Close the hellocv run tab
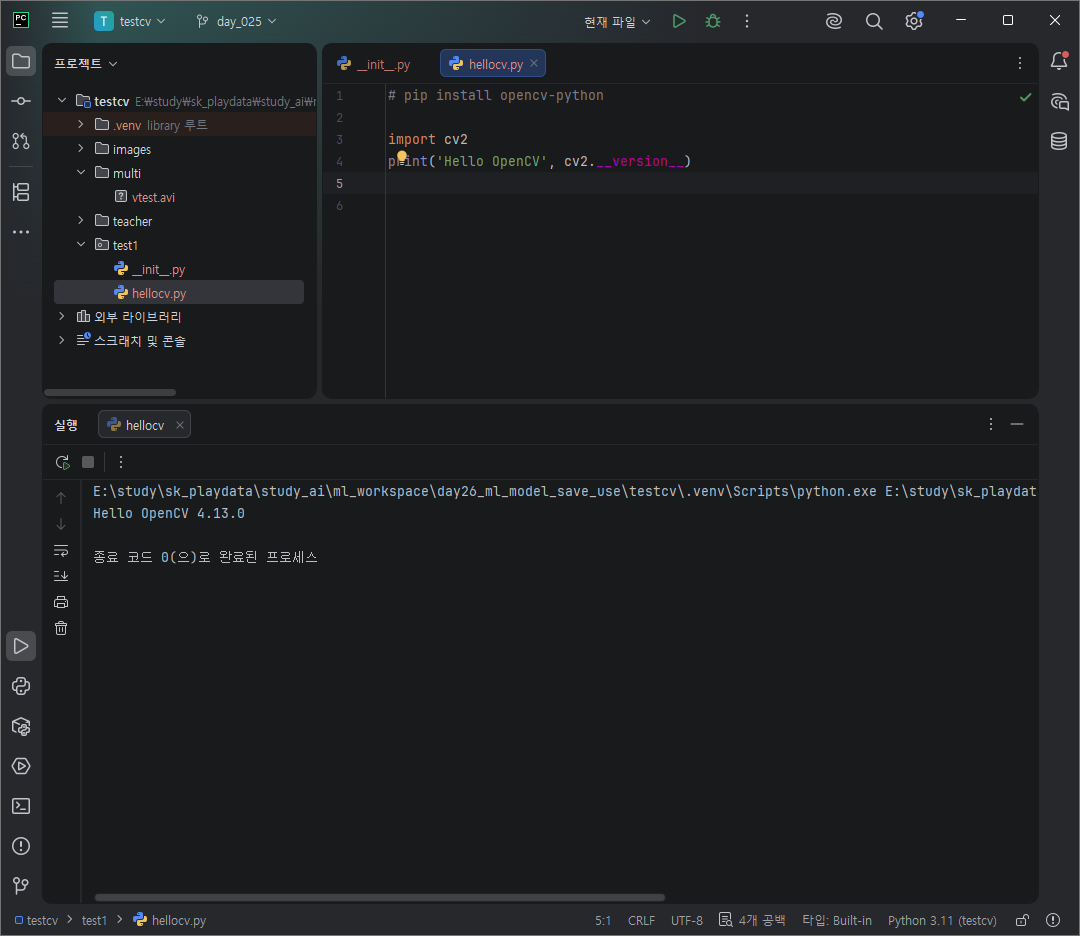Screen dimensions: 1080x936 click(x=180, y=425)
